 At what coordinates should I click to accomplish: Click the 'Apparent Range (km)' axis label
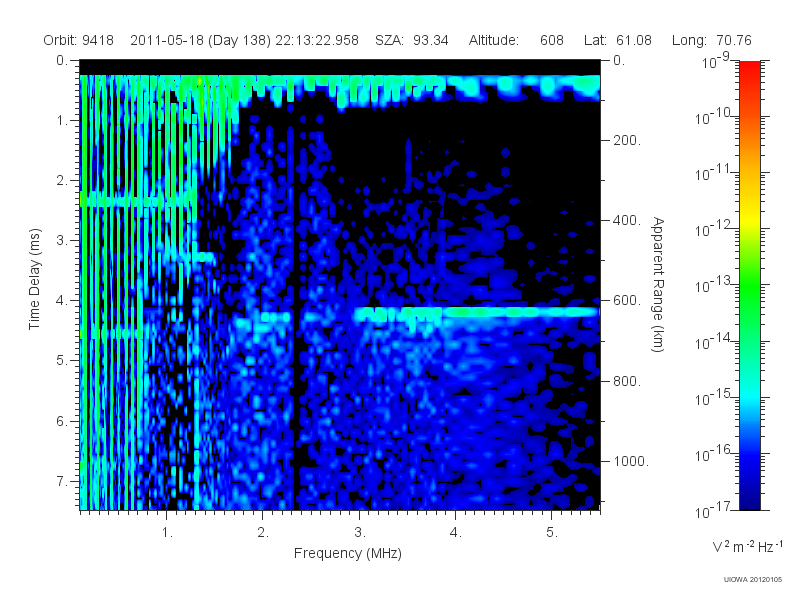coord(658,284)
